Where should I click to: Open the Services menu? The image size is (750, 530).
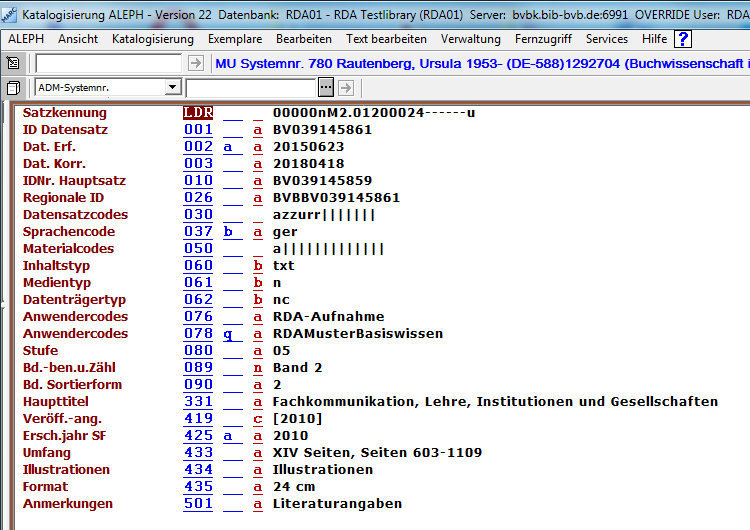tap(607, 39)
